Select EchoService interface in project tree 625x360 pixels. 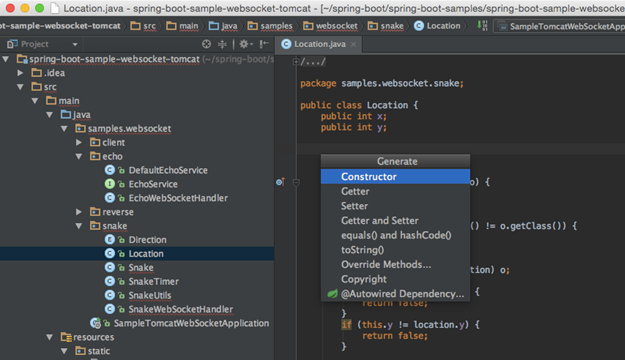(153, 184)
